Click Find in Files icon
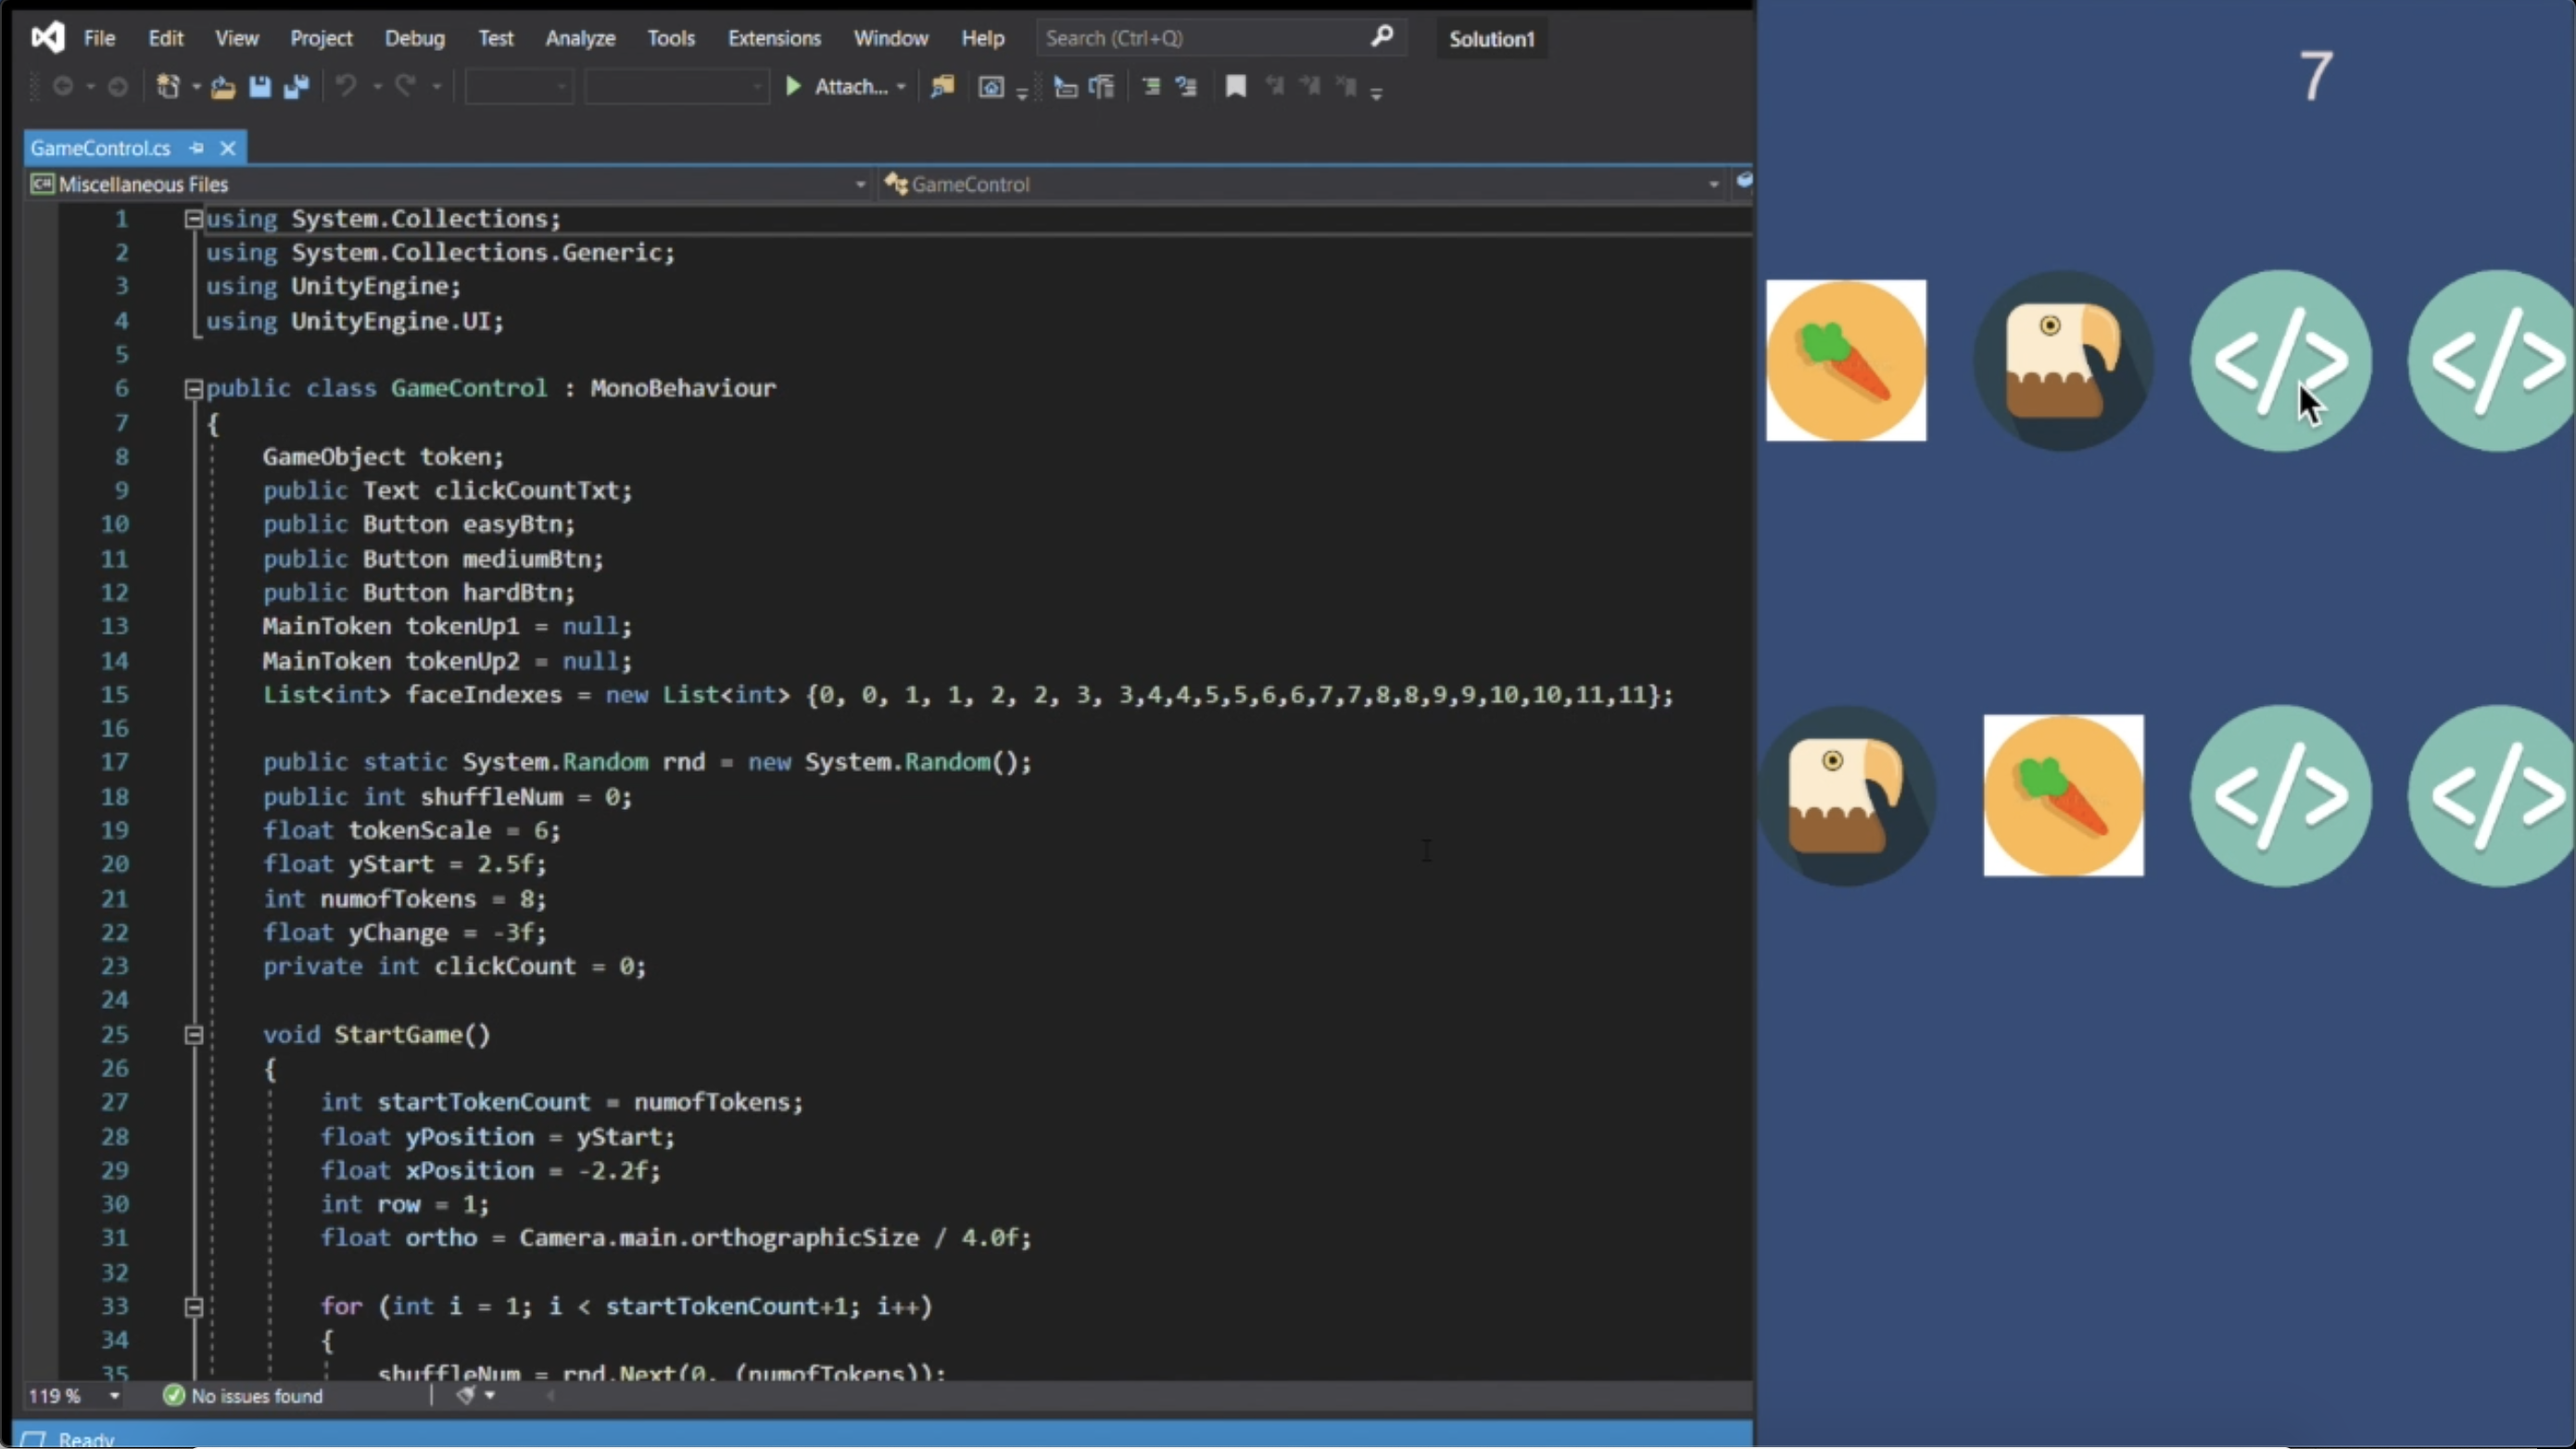Viewport: 2576px width, 1449px height. point(942,87)
